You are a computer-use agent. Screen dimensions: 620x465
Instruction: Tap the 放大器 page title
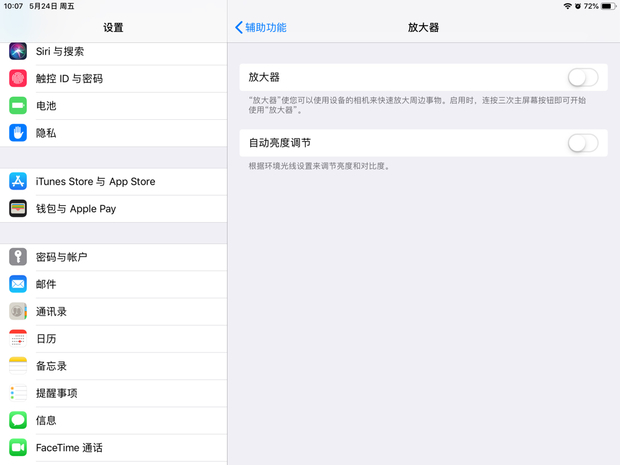click(x=423, y=27)
